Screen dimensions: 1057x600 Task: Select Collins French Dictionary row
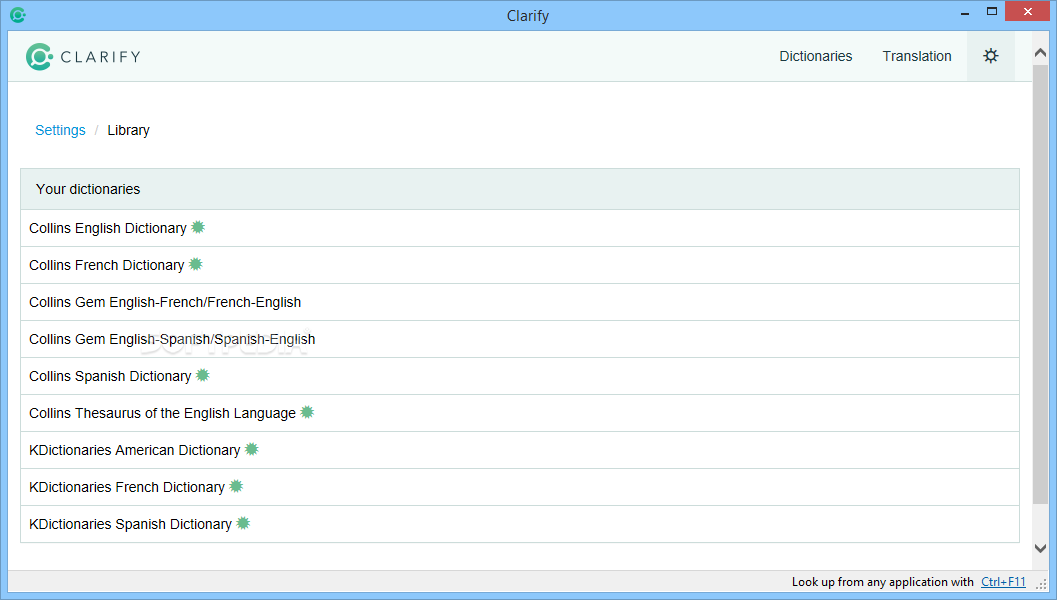click(520, 265)
